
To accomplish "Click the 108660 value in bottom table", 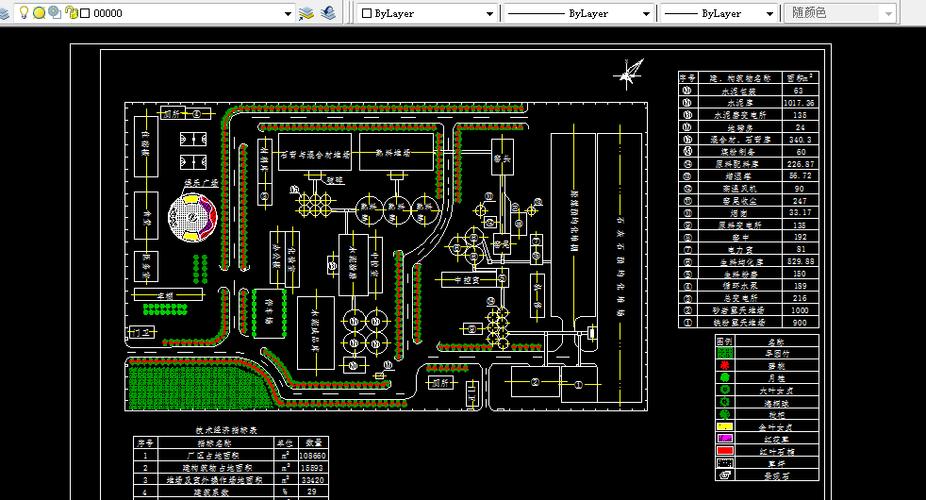I will tap(315, 455).
